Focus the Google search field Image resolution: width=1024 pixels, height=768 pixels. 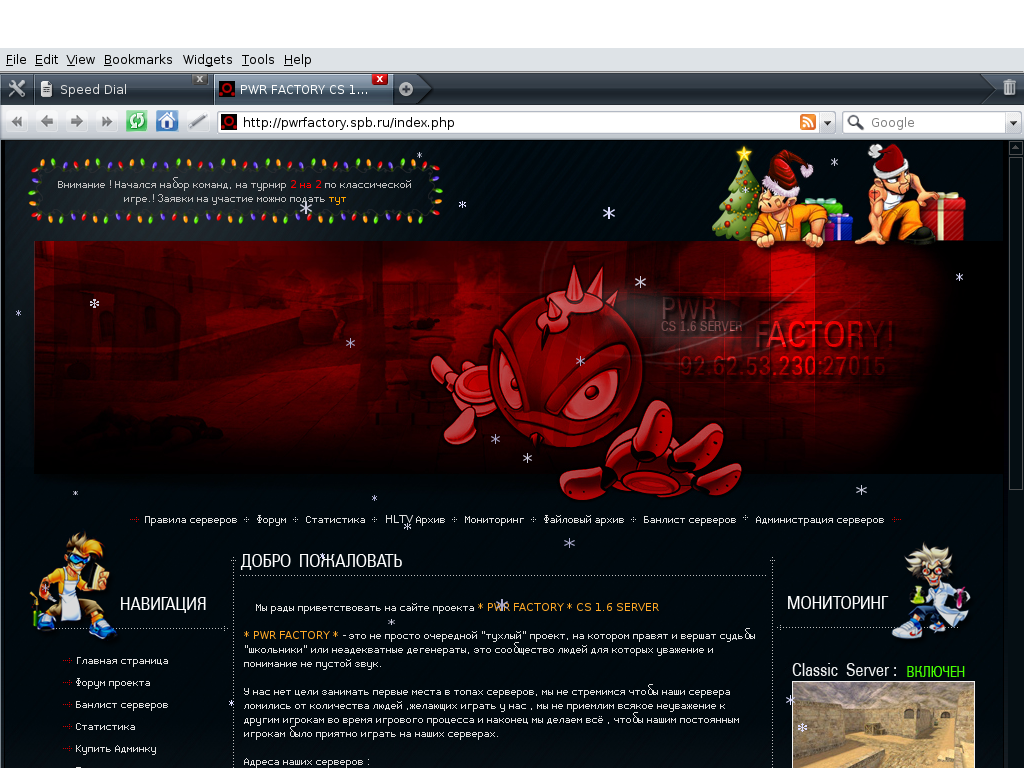point(935,123)
